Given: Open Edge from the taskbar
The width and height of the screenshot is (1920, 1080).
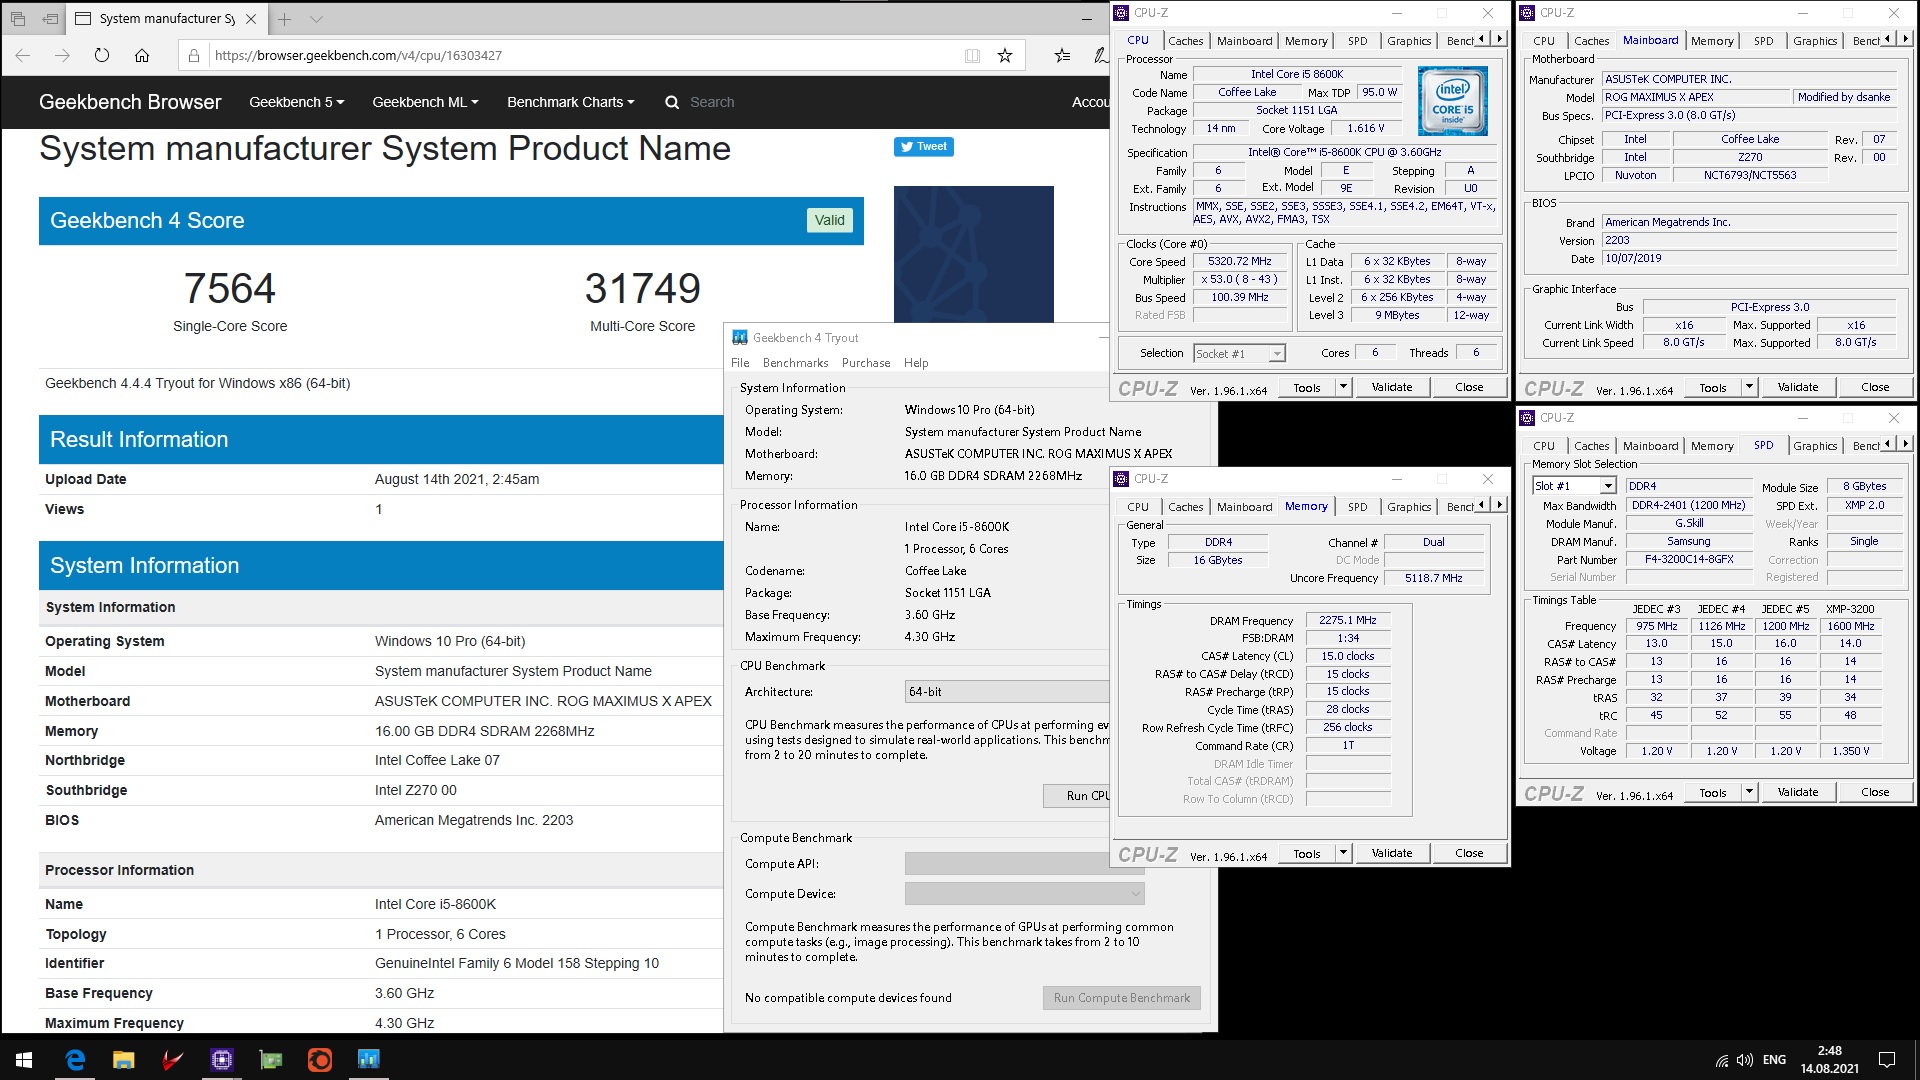Looking at the screenshot, I should [75, 1059].
